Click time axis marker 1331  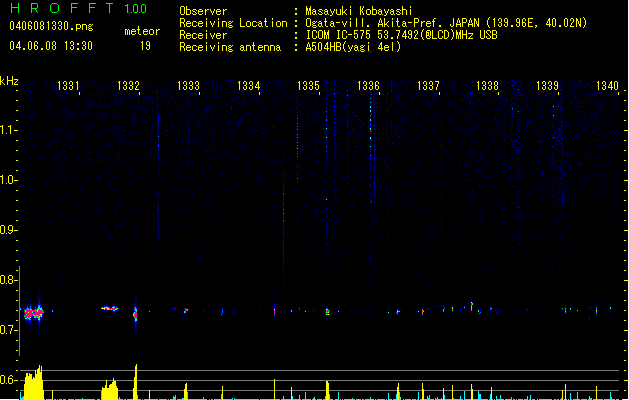tap(68, 86)
